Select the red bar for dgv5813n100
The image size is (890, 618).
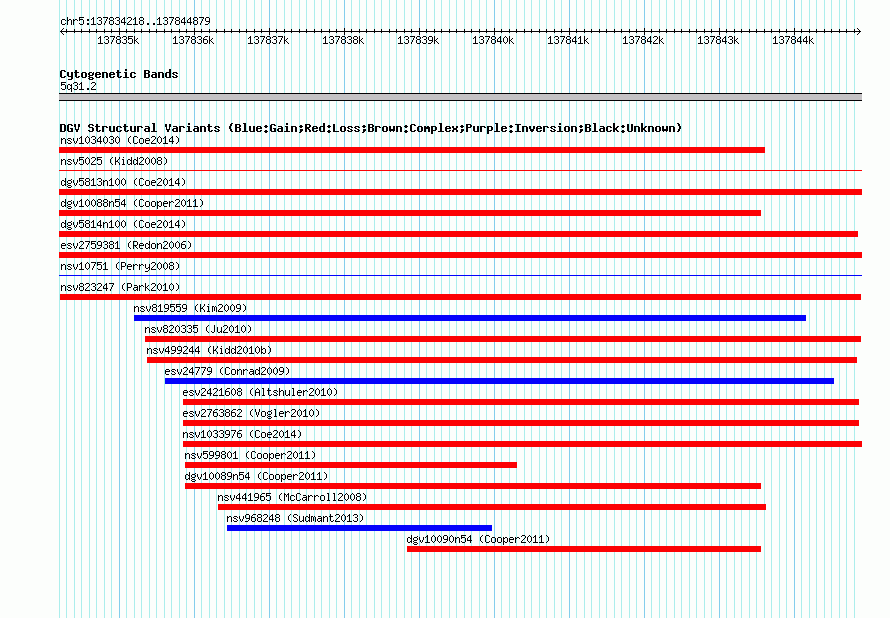pos(460,192)
